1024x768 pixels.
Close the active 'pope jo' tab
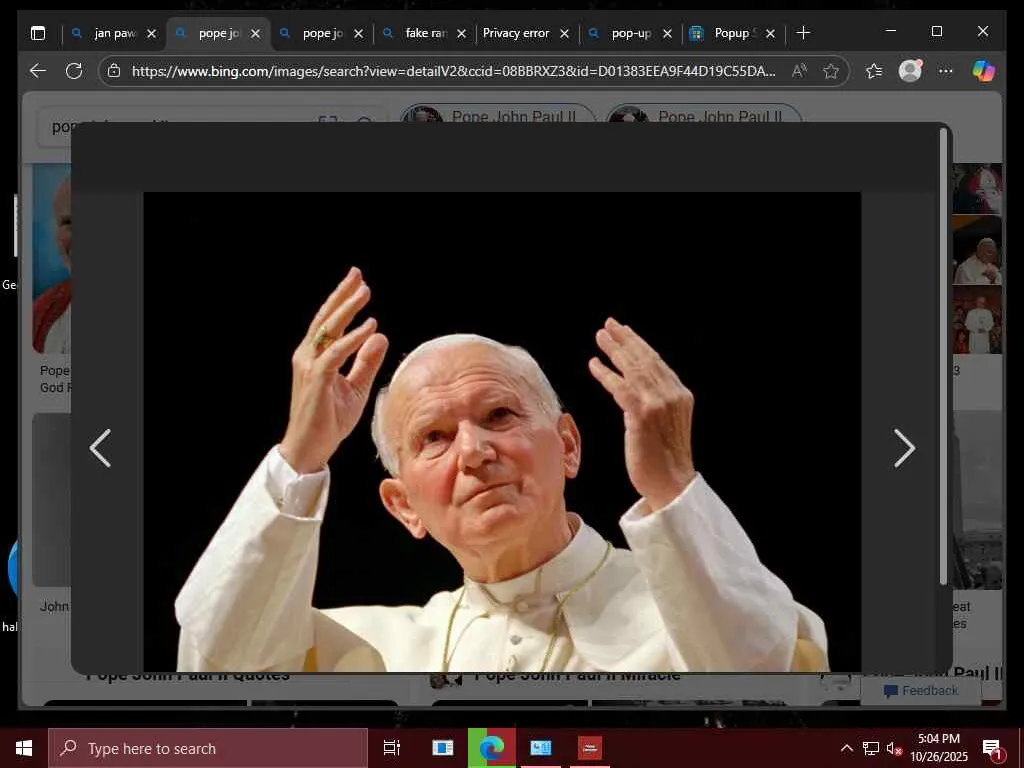pyautogui.click(x=256, y=33)
